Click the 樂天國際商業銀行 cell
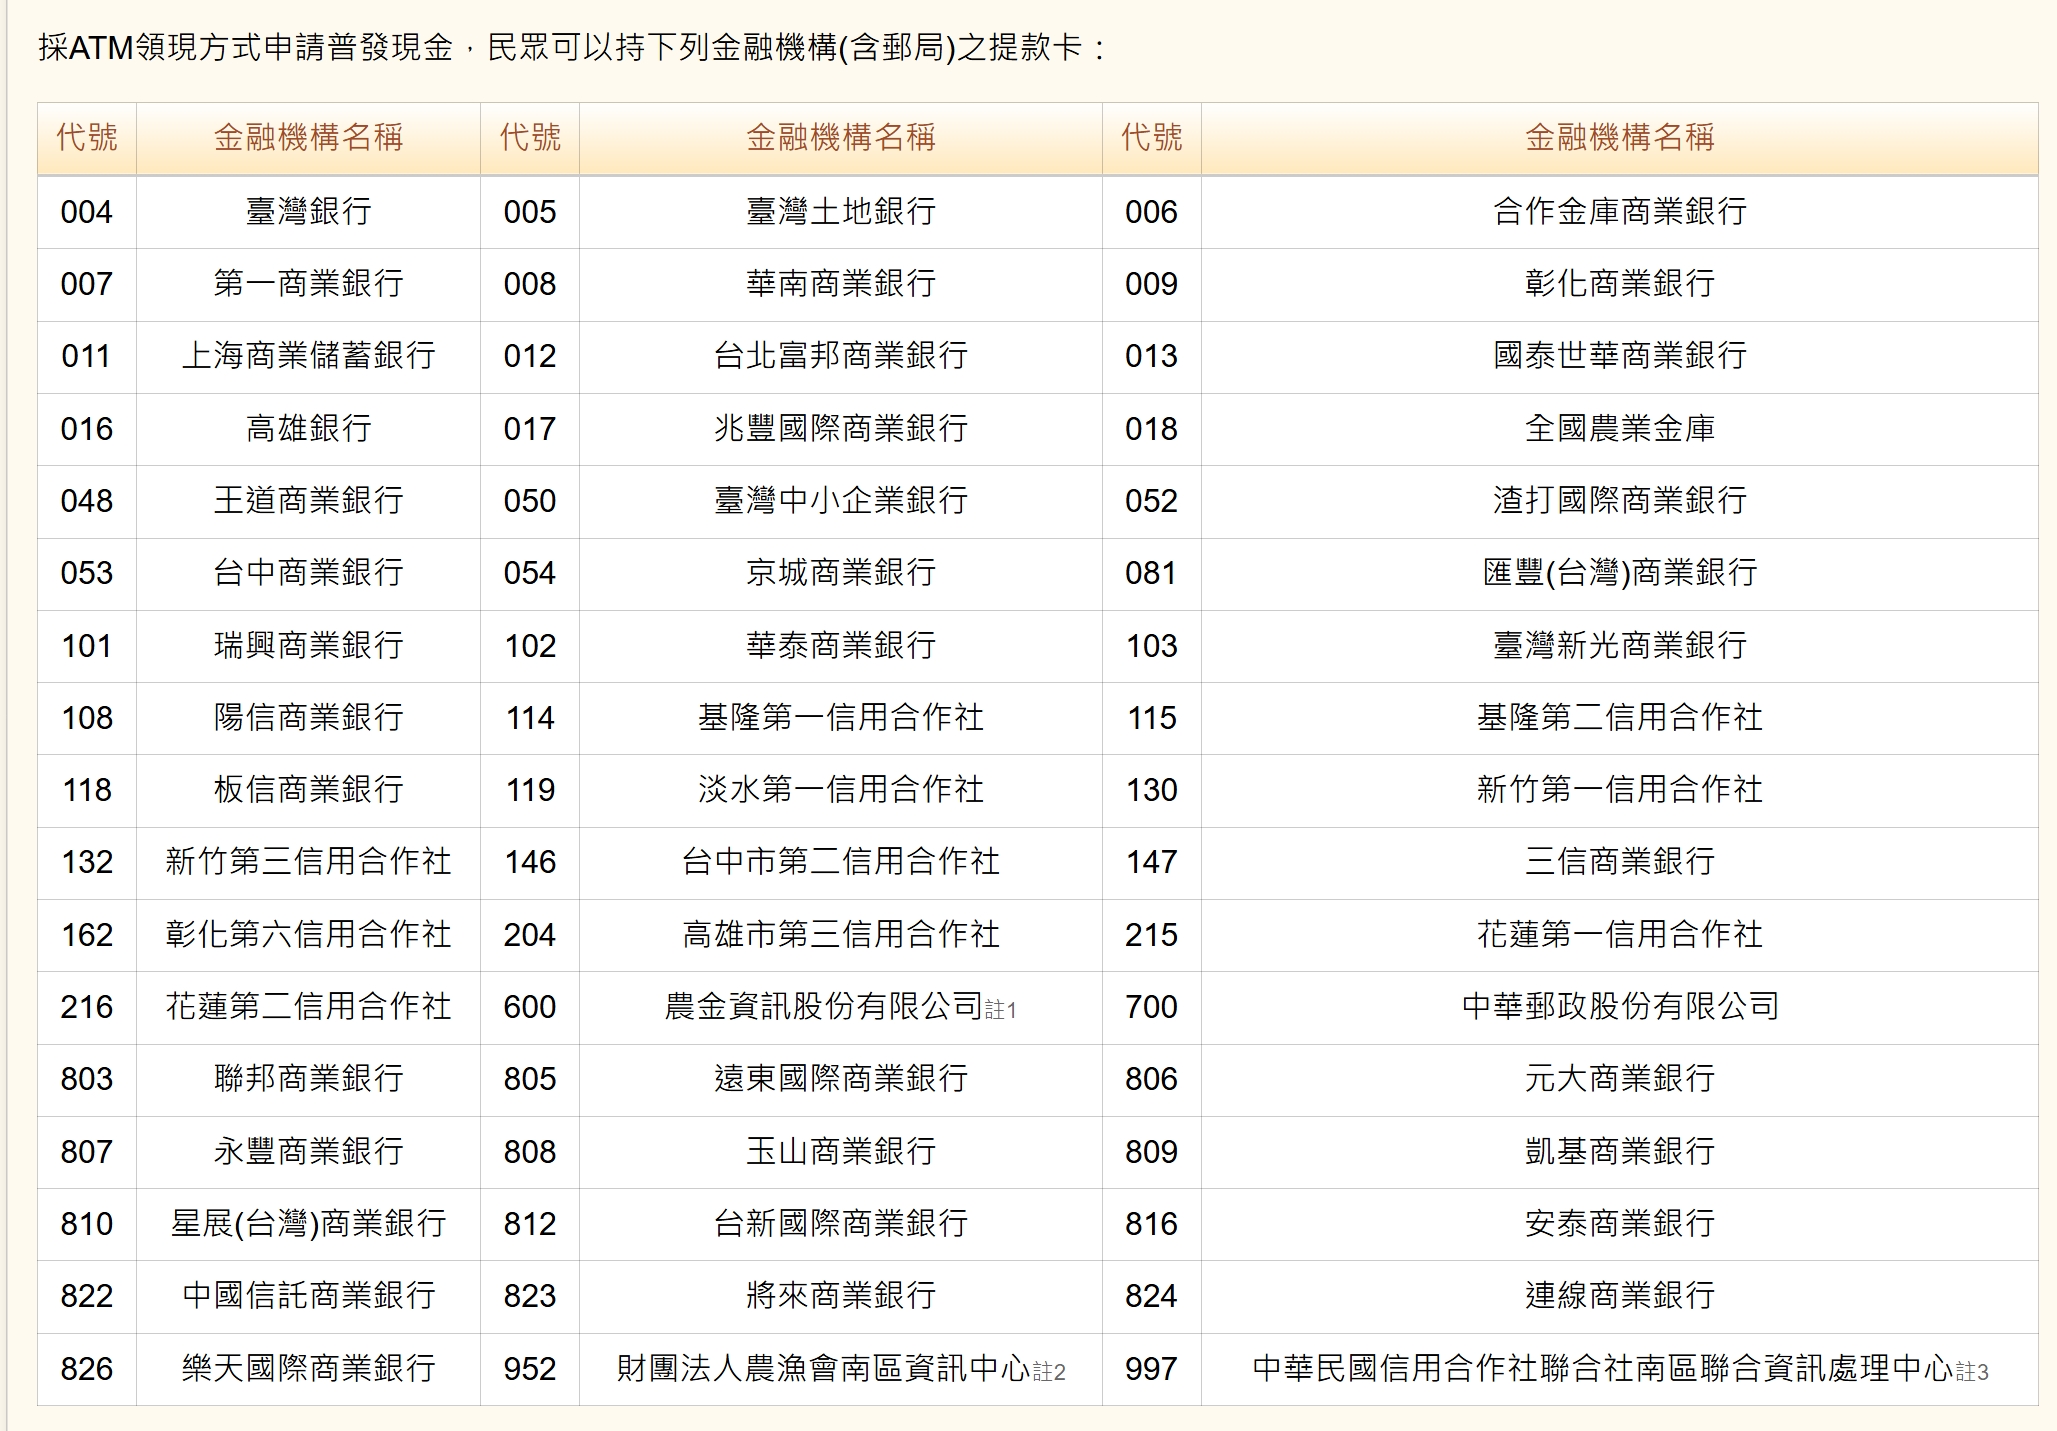 (x=308, y=1368)
